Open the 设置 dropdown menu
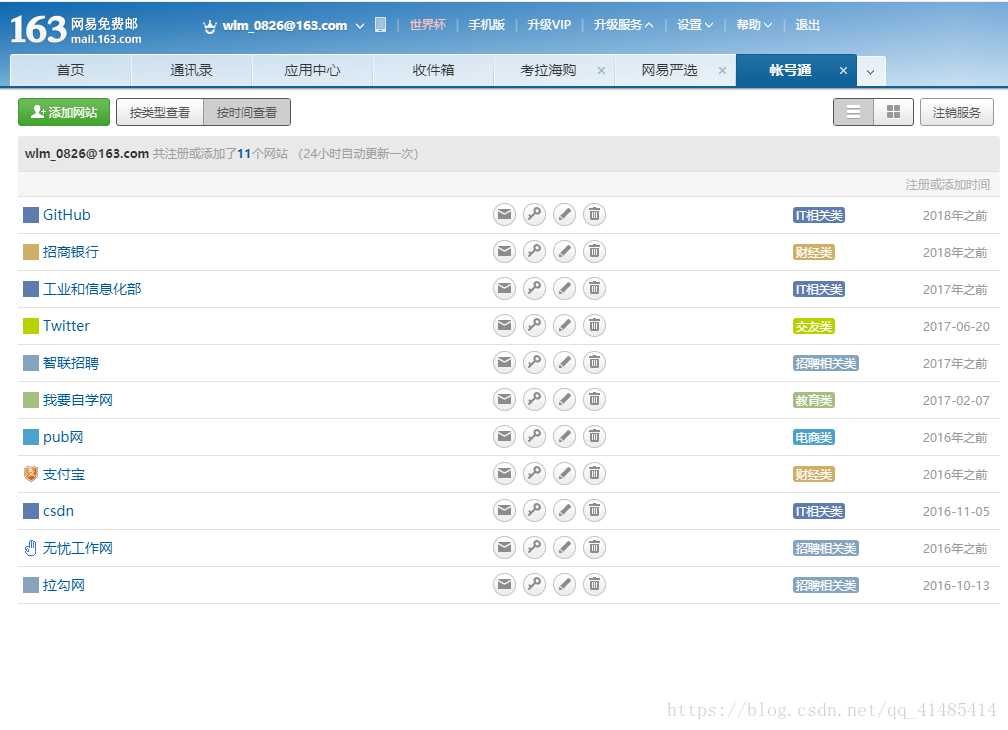This screenshot has height=730, width=1008. pyautogui.click(x=695, y=25)
